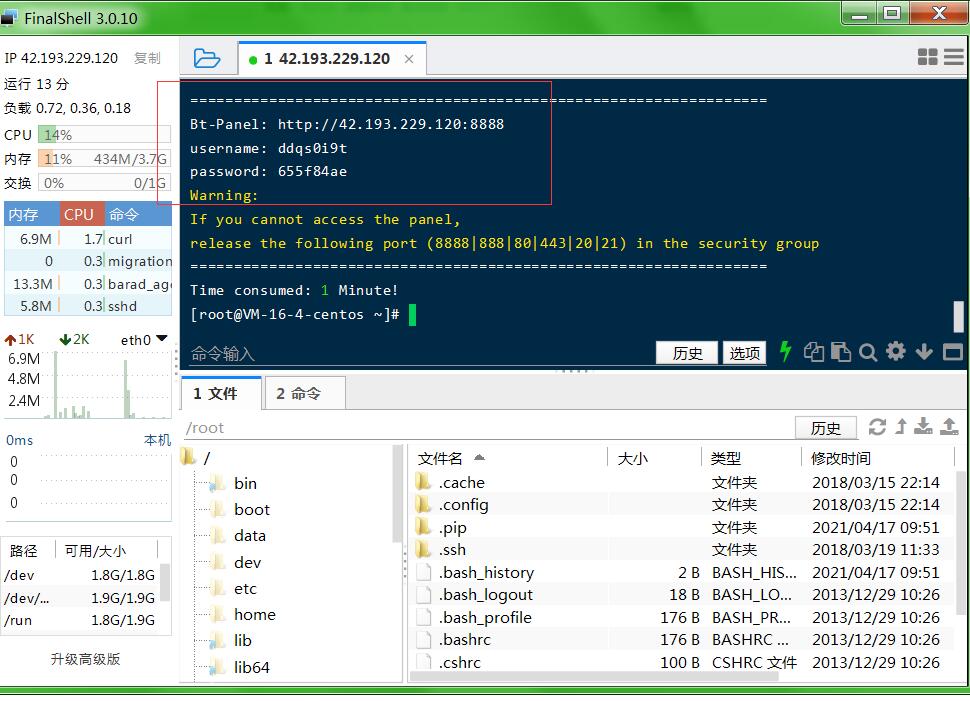Click the terminal copy icon
This screenshot has height=701, width=970.
814,352
